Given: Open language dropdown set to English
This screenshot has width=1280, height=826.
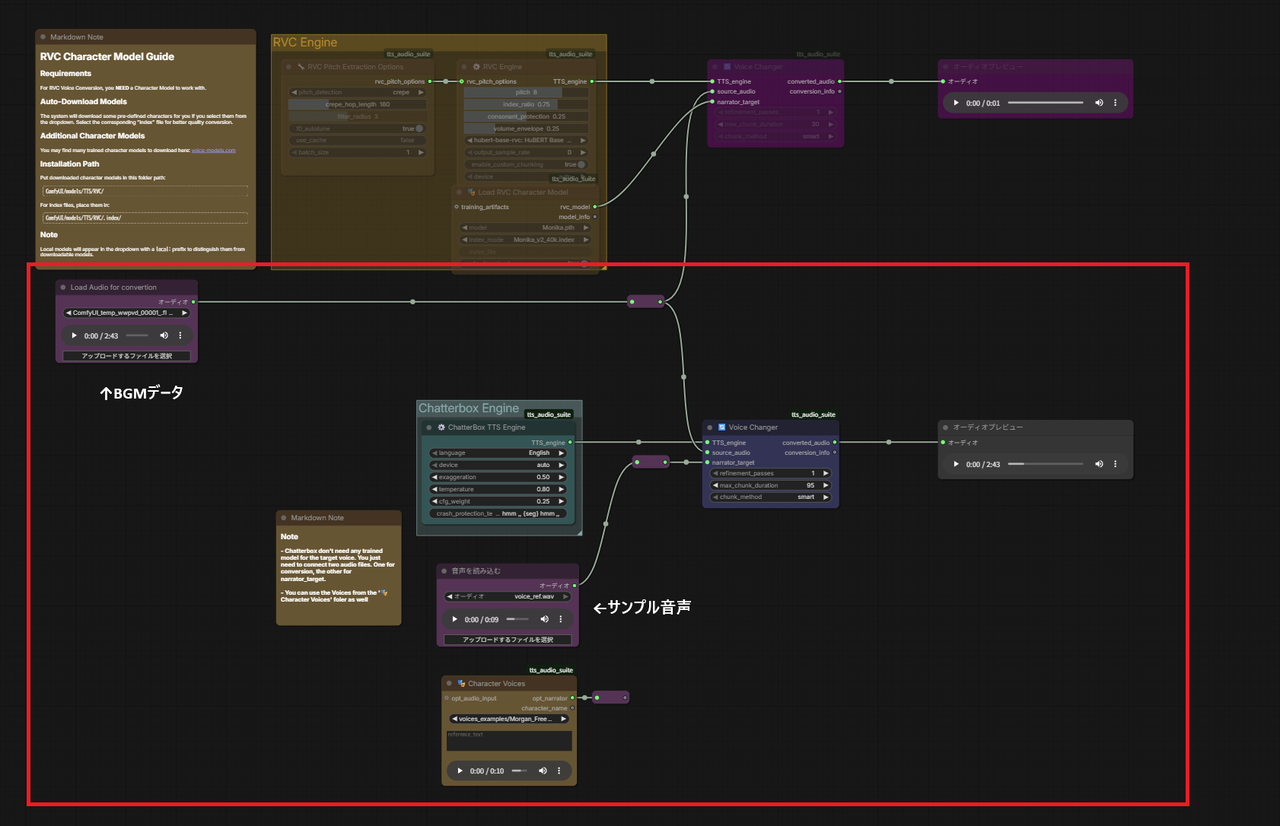Looking at the screenshot, I should 498,452.
